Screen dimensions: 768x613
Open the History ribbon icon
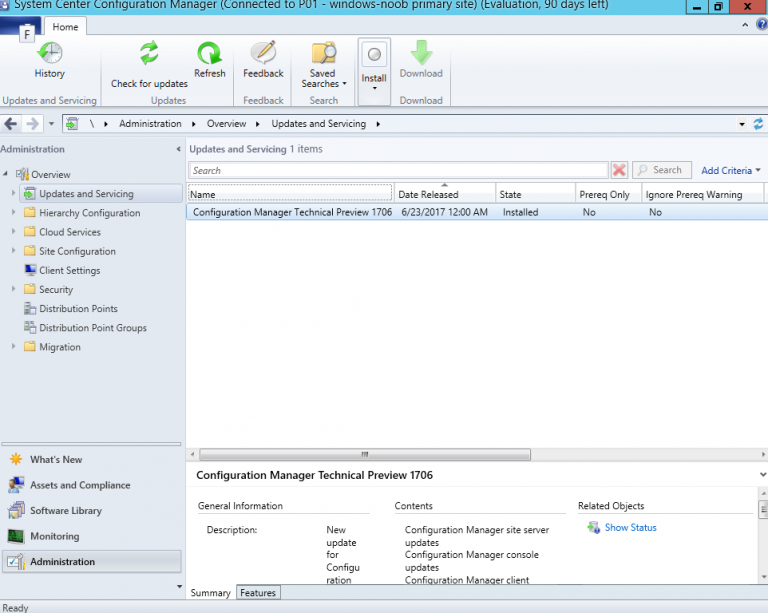pyautogui.click(x=49, y=53)
